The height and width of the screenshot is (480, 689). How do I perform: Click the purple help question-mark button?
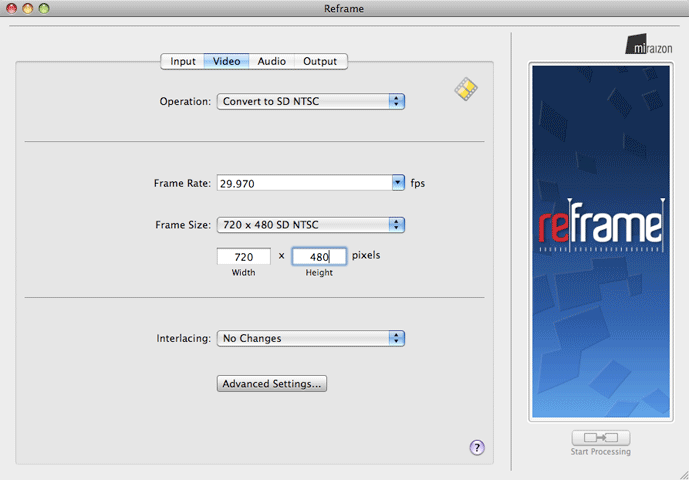(x=477, y=448)
